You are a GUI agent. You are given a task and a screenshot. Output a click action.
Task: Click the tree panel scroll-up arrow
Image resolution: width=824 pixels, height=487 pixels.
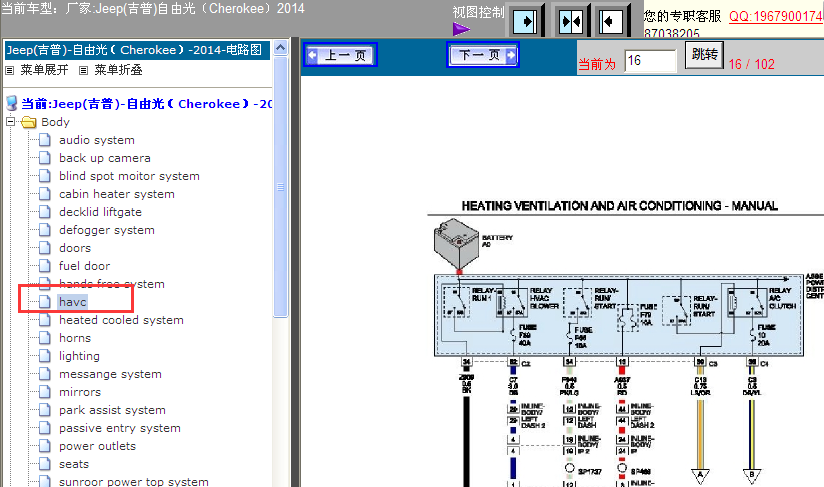point(282,48)
